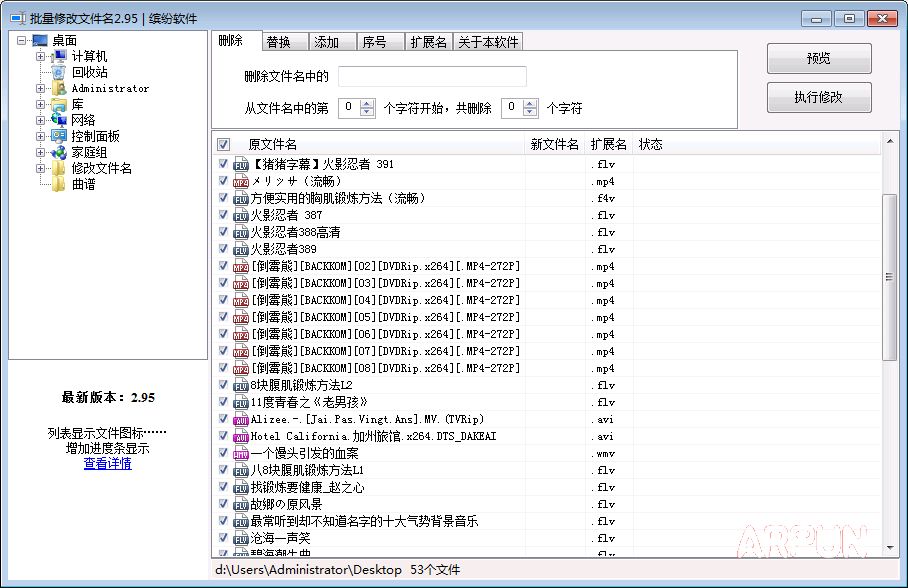Click the FLV icon beside 火影忍者 387

[x=239, y=215]
